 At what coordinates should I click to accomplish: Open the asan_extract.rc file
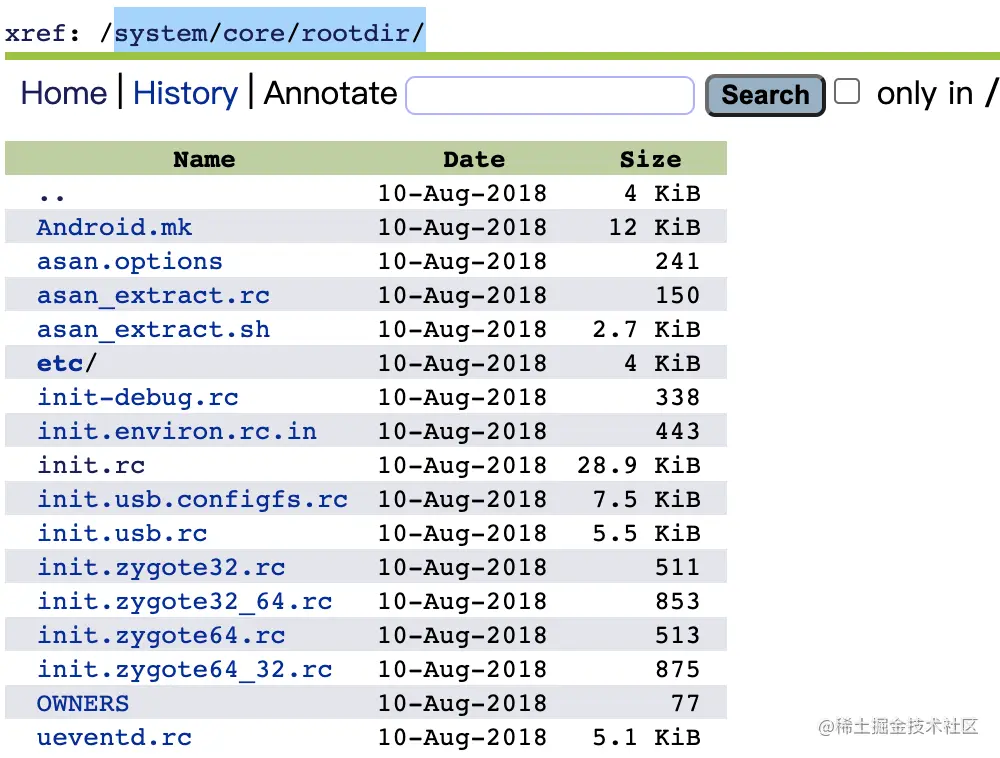tap(153, 296)
